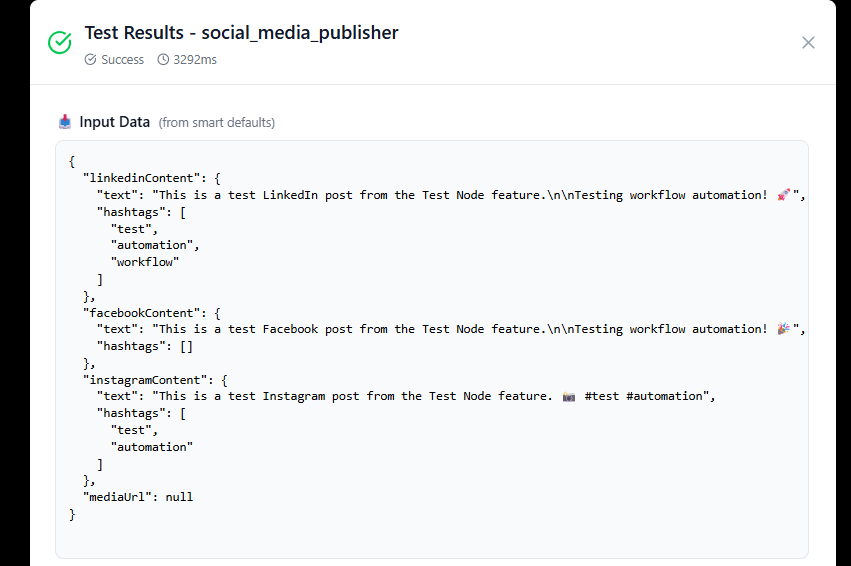The height and width of the screenshot is (566, 851).
Task: Click the small Success status check icon
Action: pos(91,60)
